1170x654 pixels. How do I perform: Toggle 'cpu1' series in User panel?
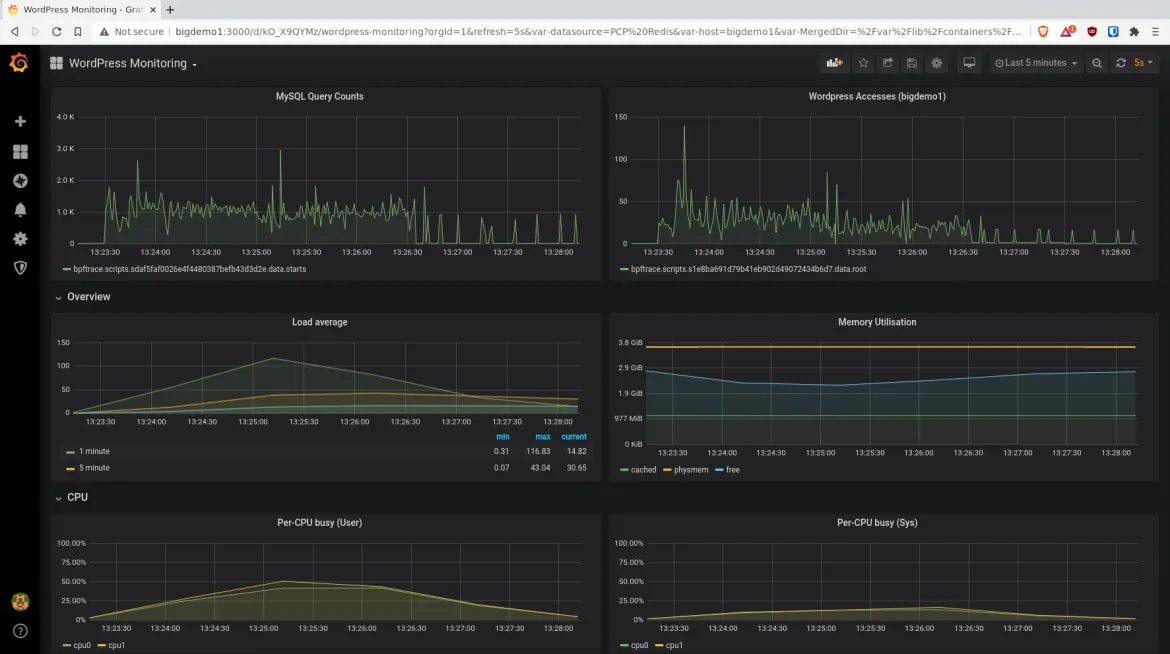116,645
